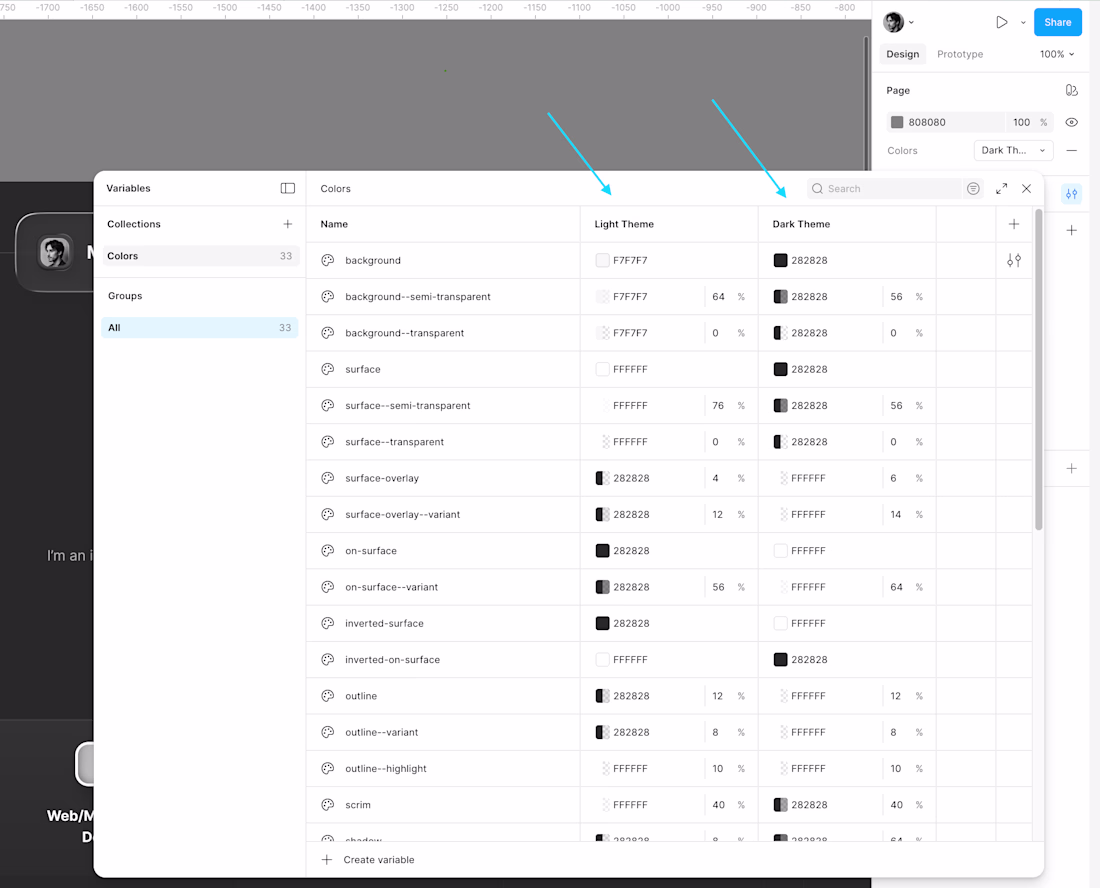Click palette icon of outline variable
This screenshot has height=888, width=1100.
pyautogui.click(x=328, y=696)
